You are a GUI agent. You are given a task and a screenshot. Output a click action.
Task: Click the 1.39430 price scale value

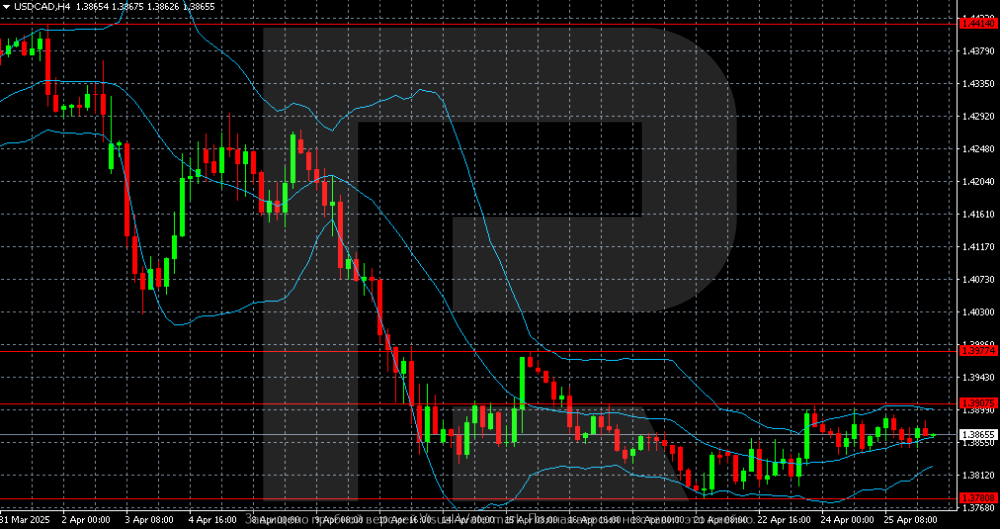point(976,377)
